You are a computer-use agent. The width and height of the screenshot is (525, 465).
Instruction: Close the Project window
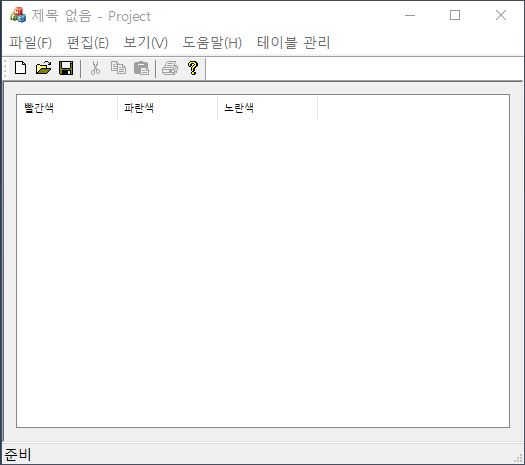[501, 15]
